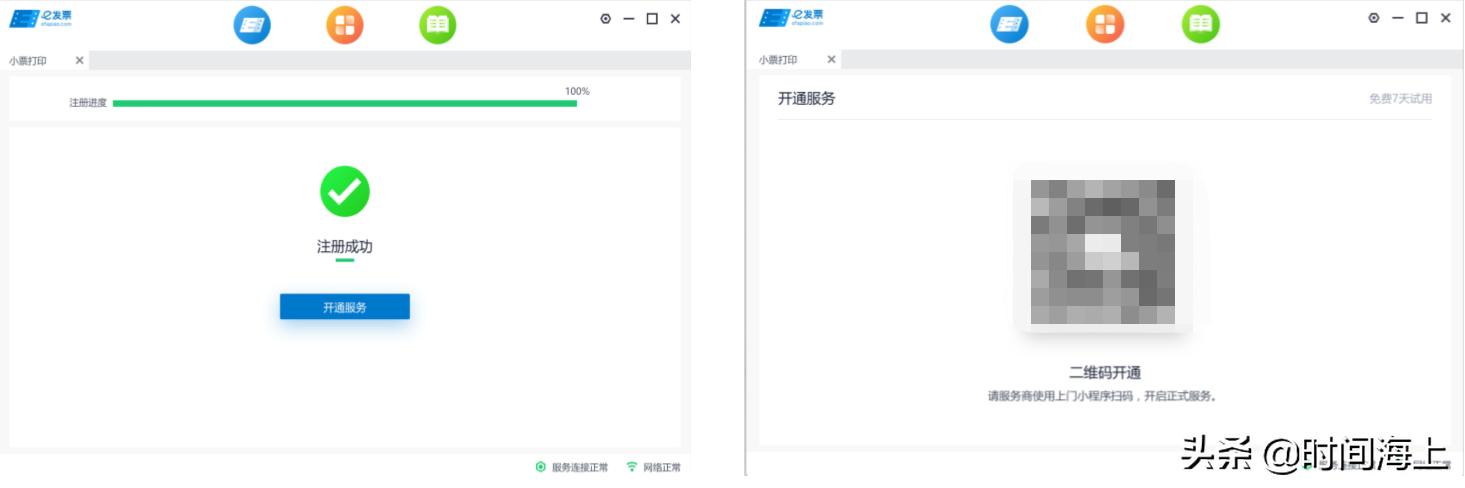1465x488 pixels.
Task: Close the 小票打印 tab in right window
Action: (831, 59)
